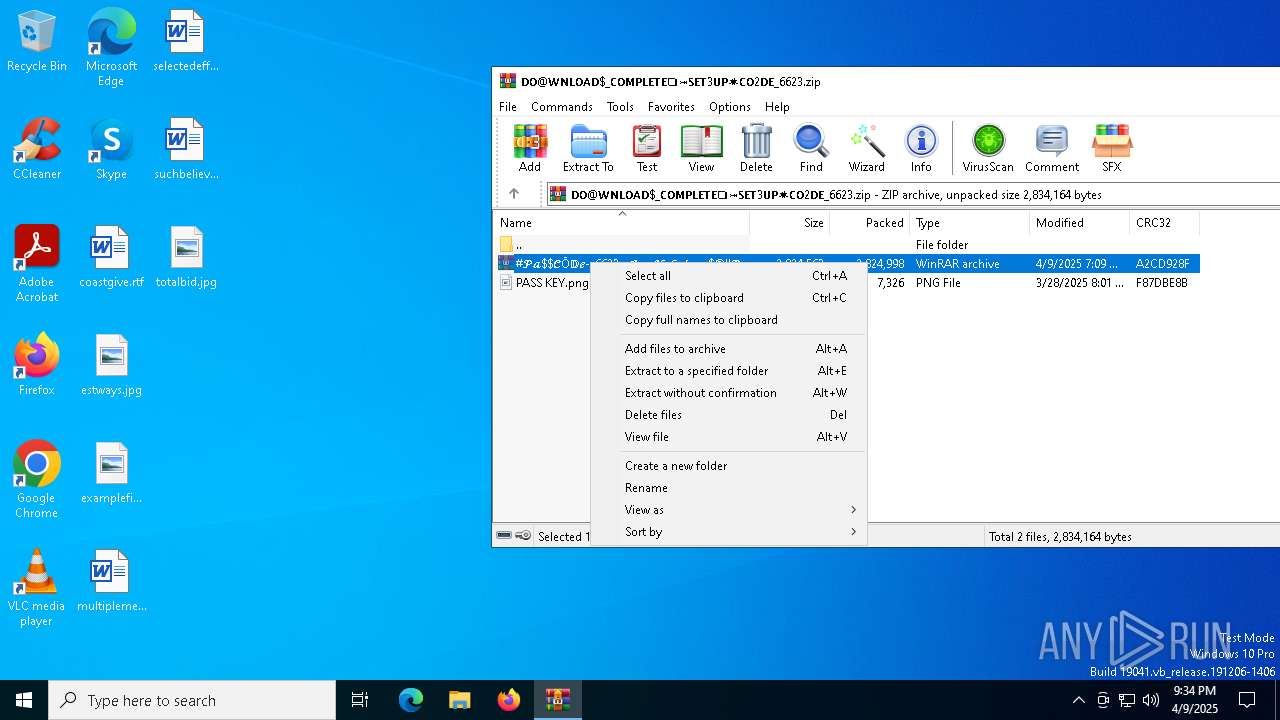Sort by the Type column header
Image resolution: width=1280 pixels, height=720 pixels.
click(x=969, y=223)
